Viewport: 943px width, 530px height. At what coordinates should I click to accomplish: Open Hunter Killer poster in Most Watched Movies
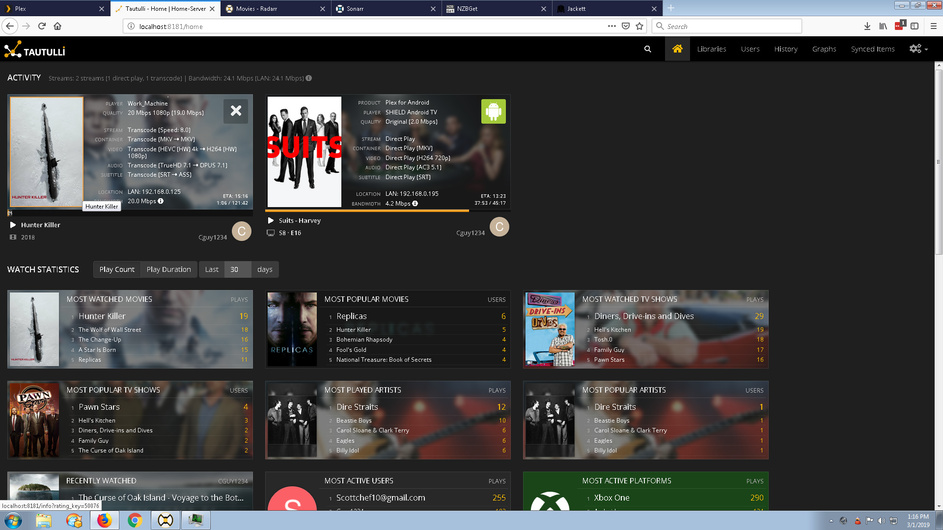click(34, 329)
